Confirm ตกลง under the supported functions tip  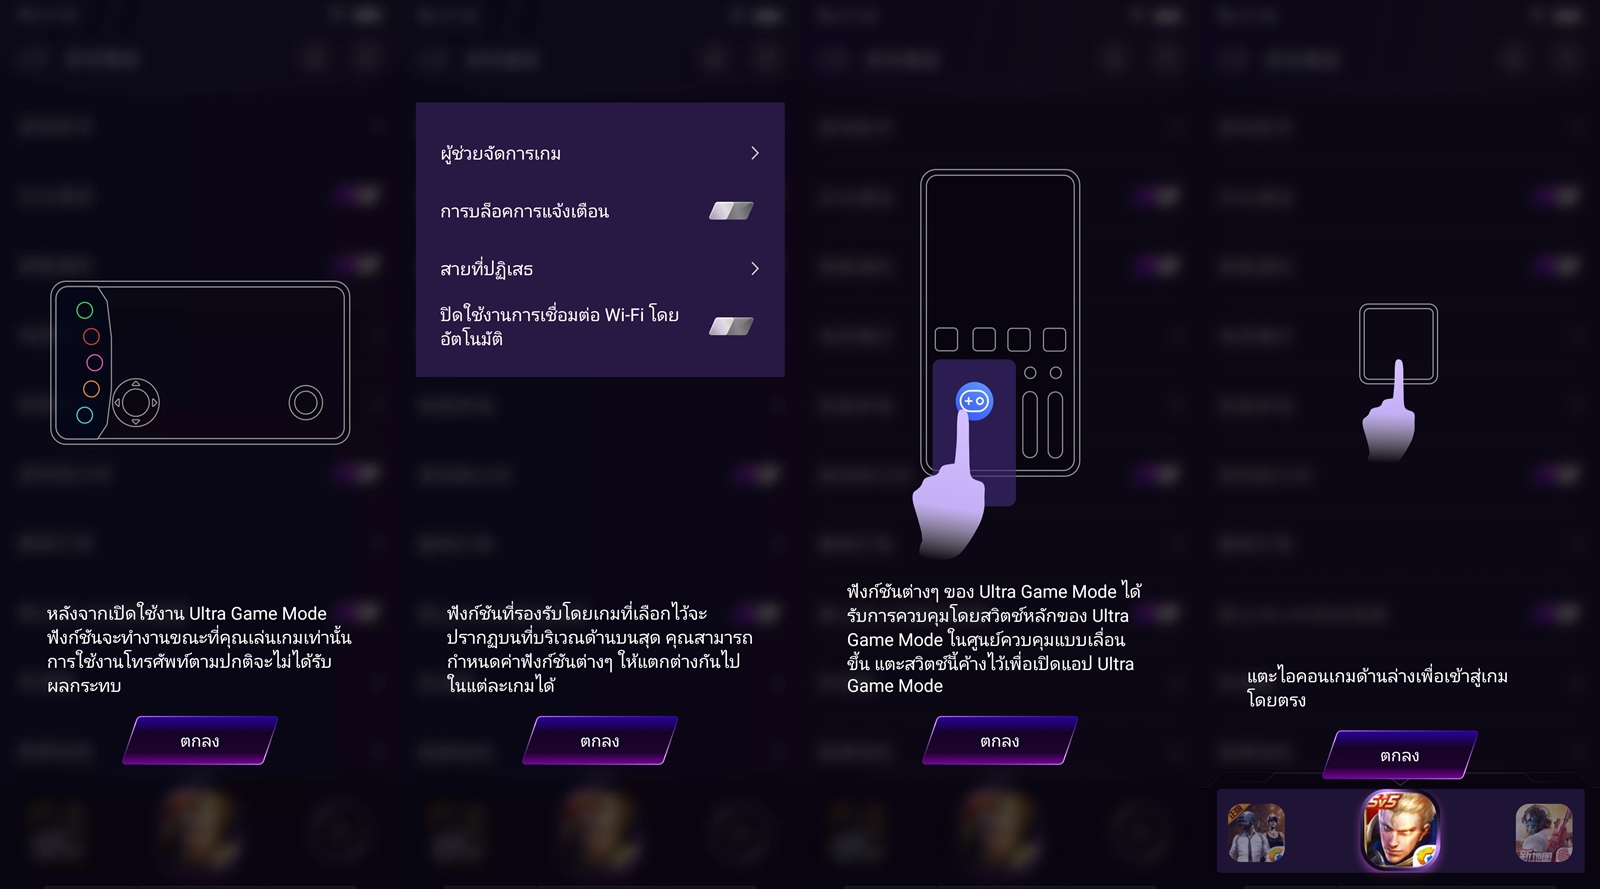(x=600, y=741)
